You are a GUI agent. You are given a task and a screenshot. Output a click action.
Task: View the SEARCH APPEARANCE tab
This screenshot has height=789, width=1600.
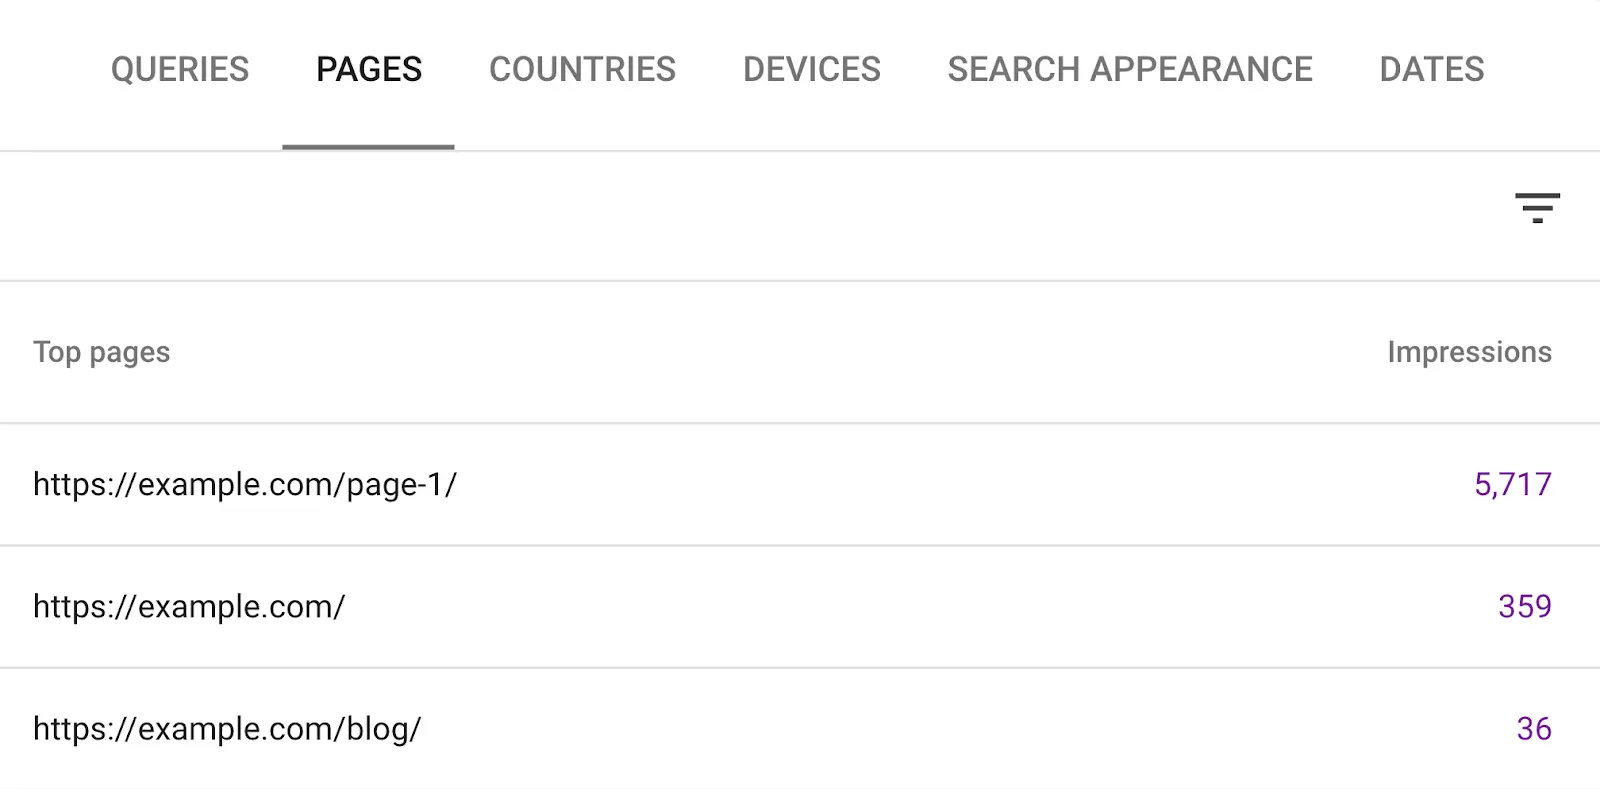coord(1130,69)
